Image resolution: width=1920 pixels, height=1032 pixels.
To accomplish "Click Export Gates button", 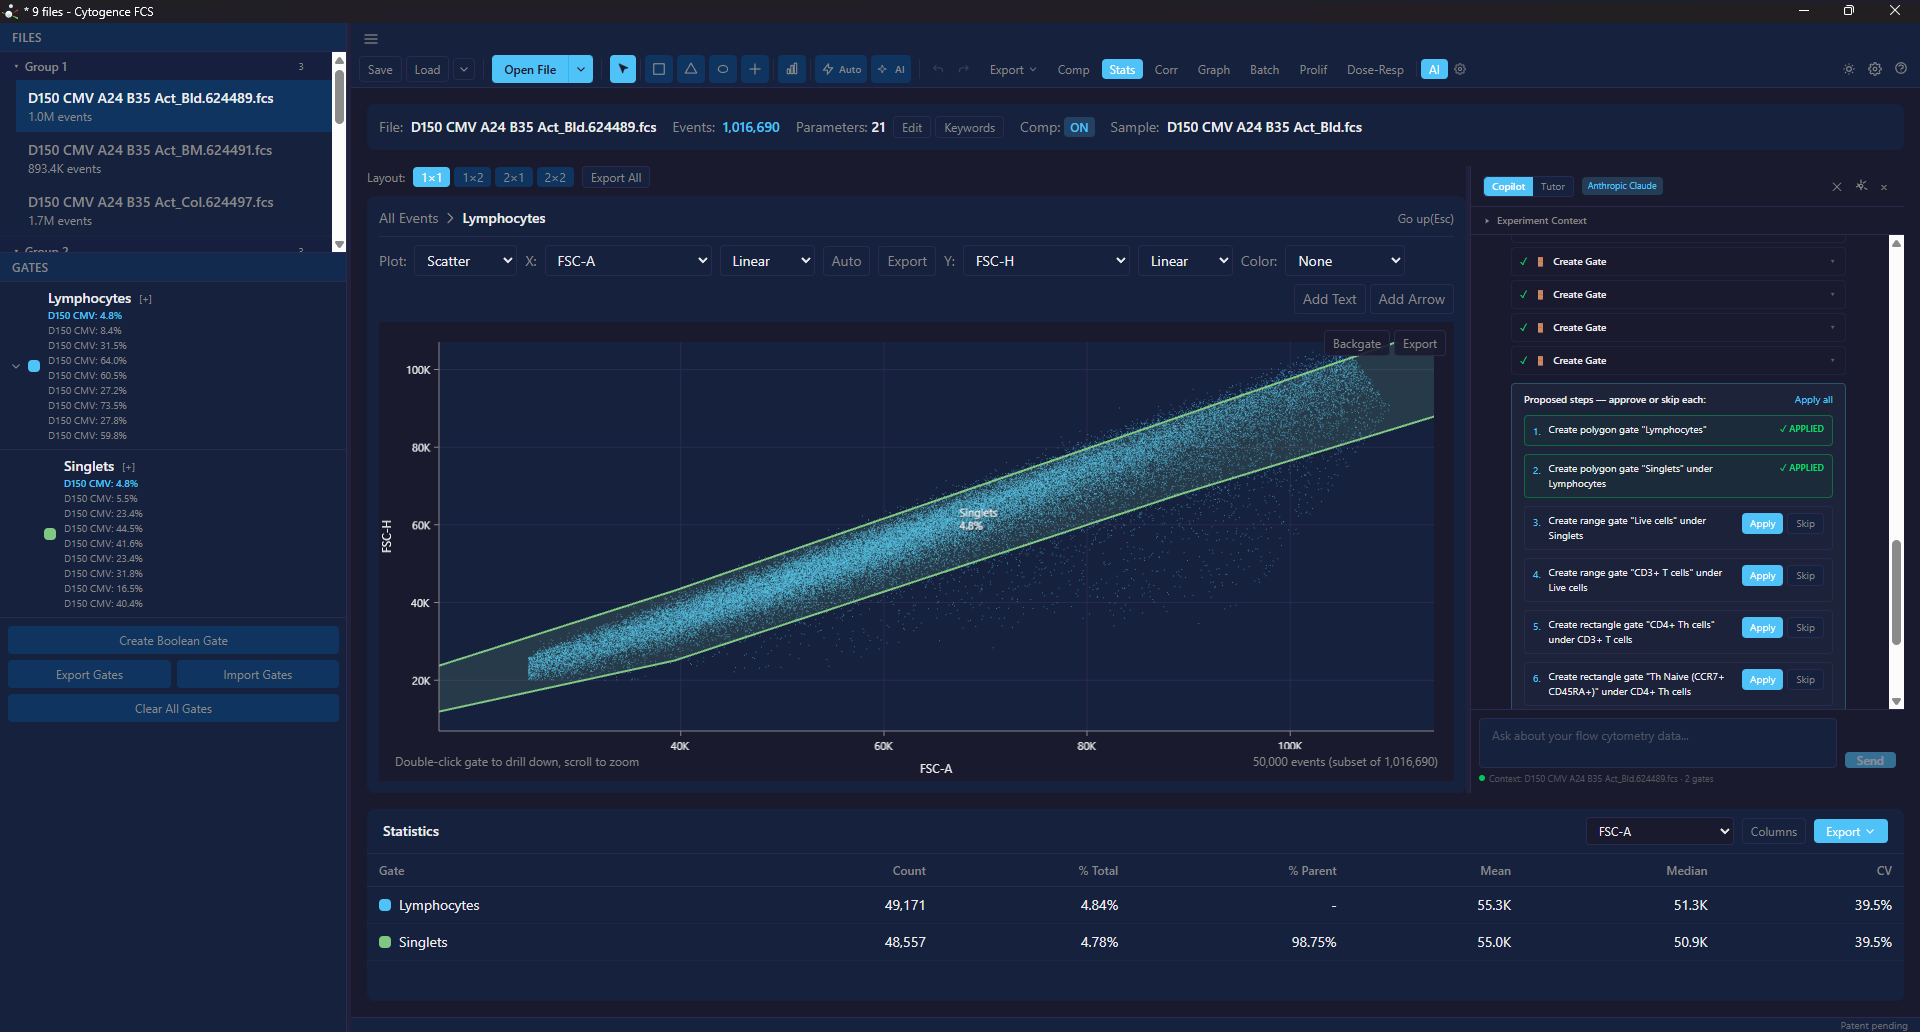I will tap(89, 675).
